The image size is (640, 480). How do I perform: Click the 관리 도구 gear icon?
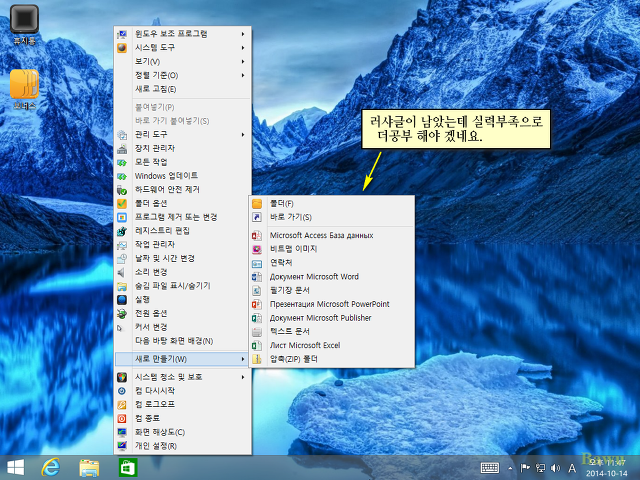(122, 135)
